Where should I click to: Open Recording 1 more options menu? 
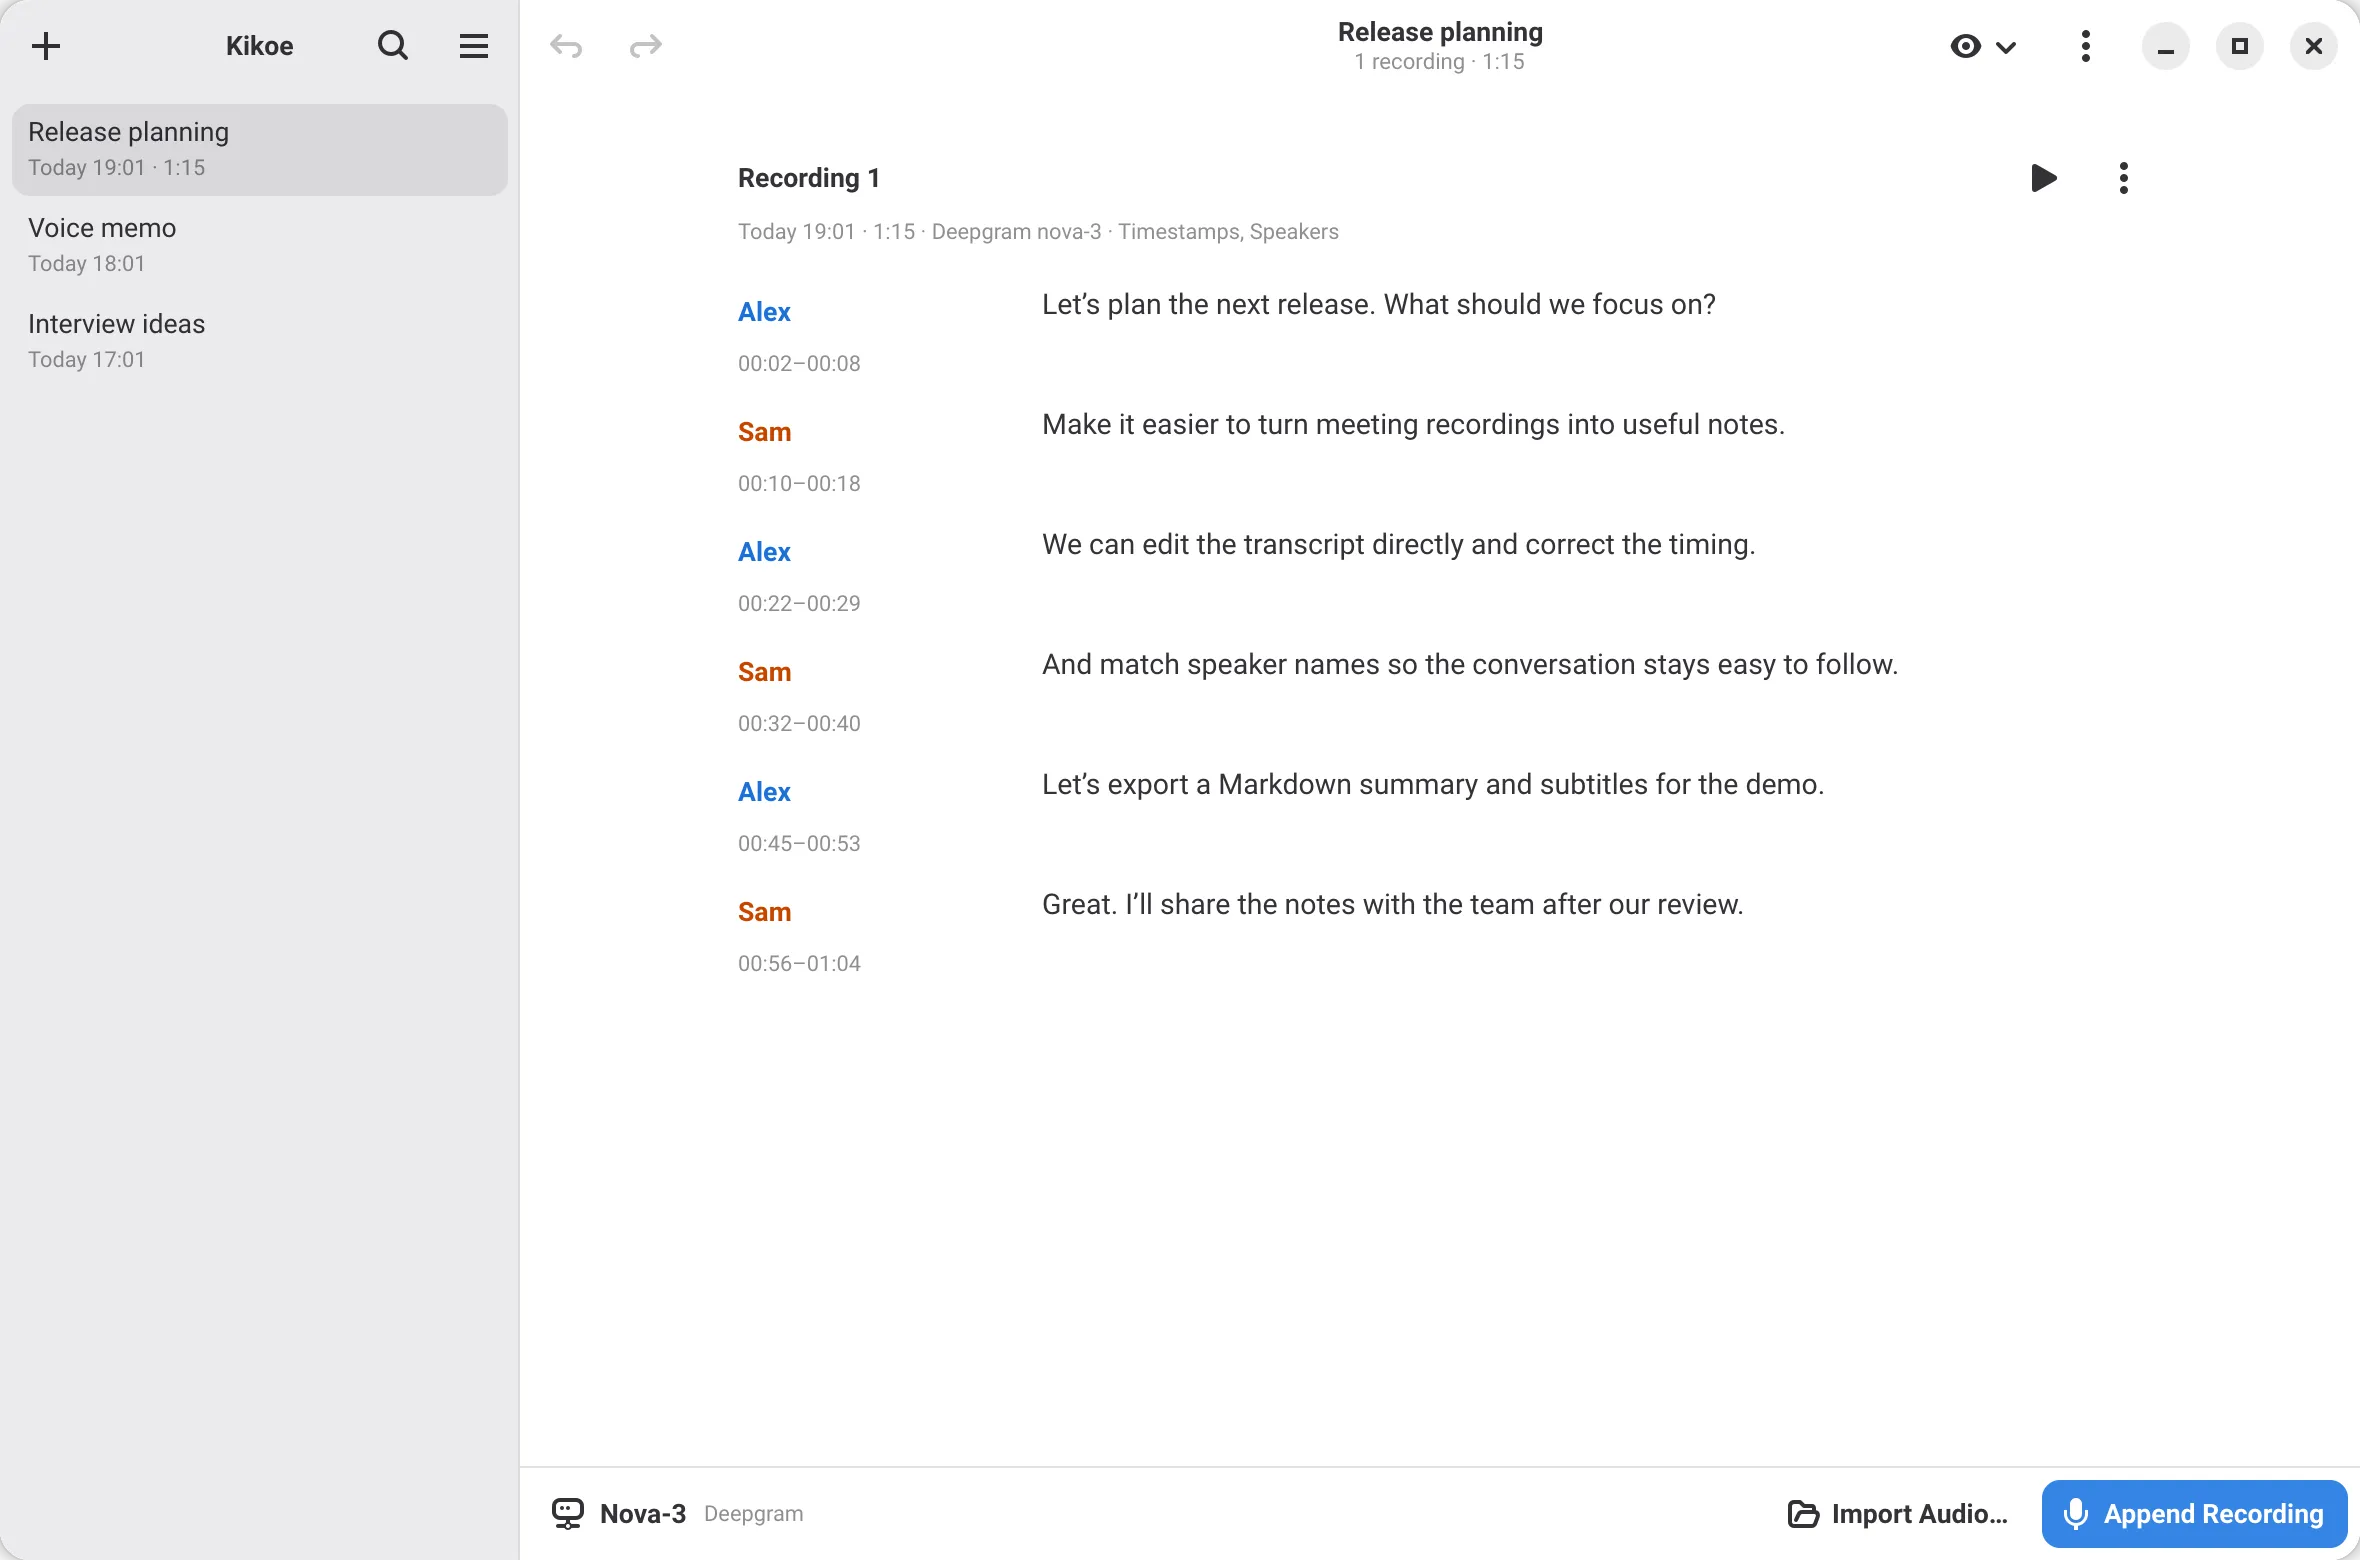2124,178
